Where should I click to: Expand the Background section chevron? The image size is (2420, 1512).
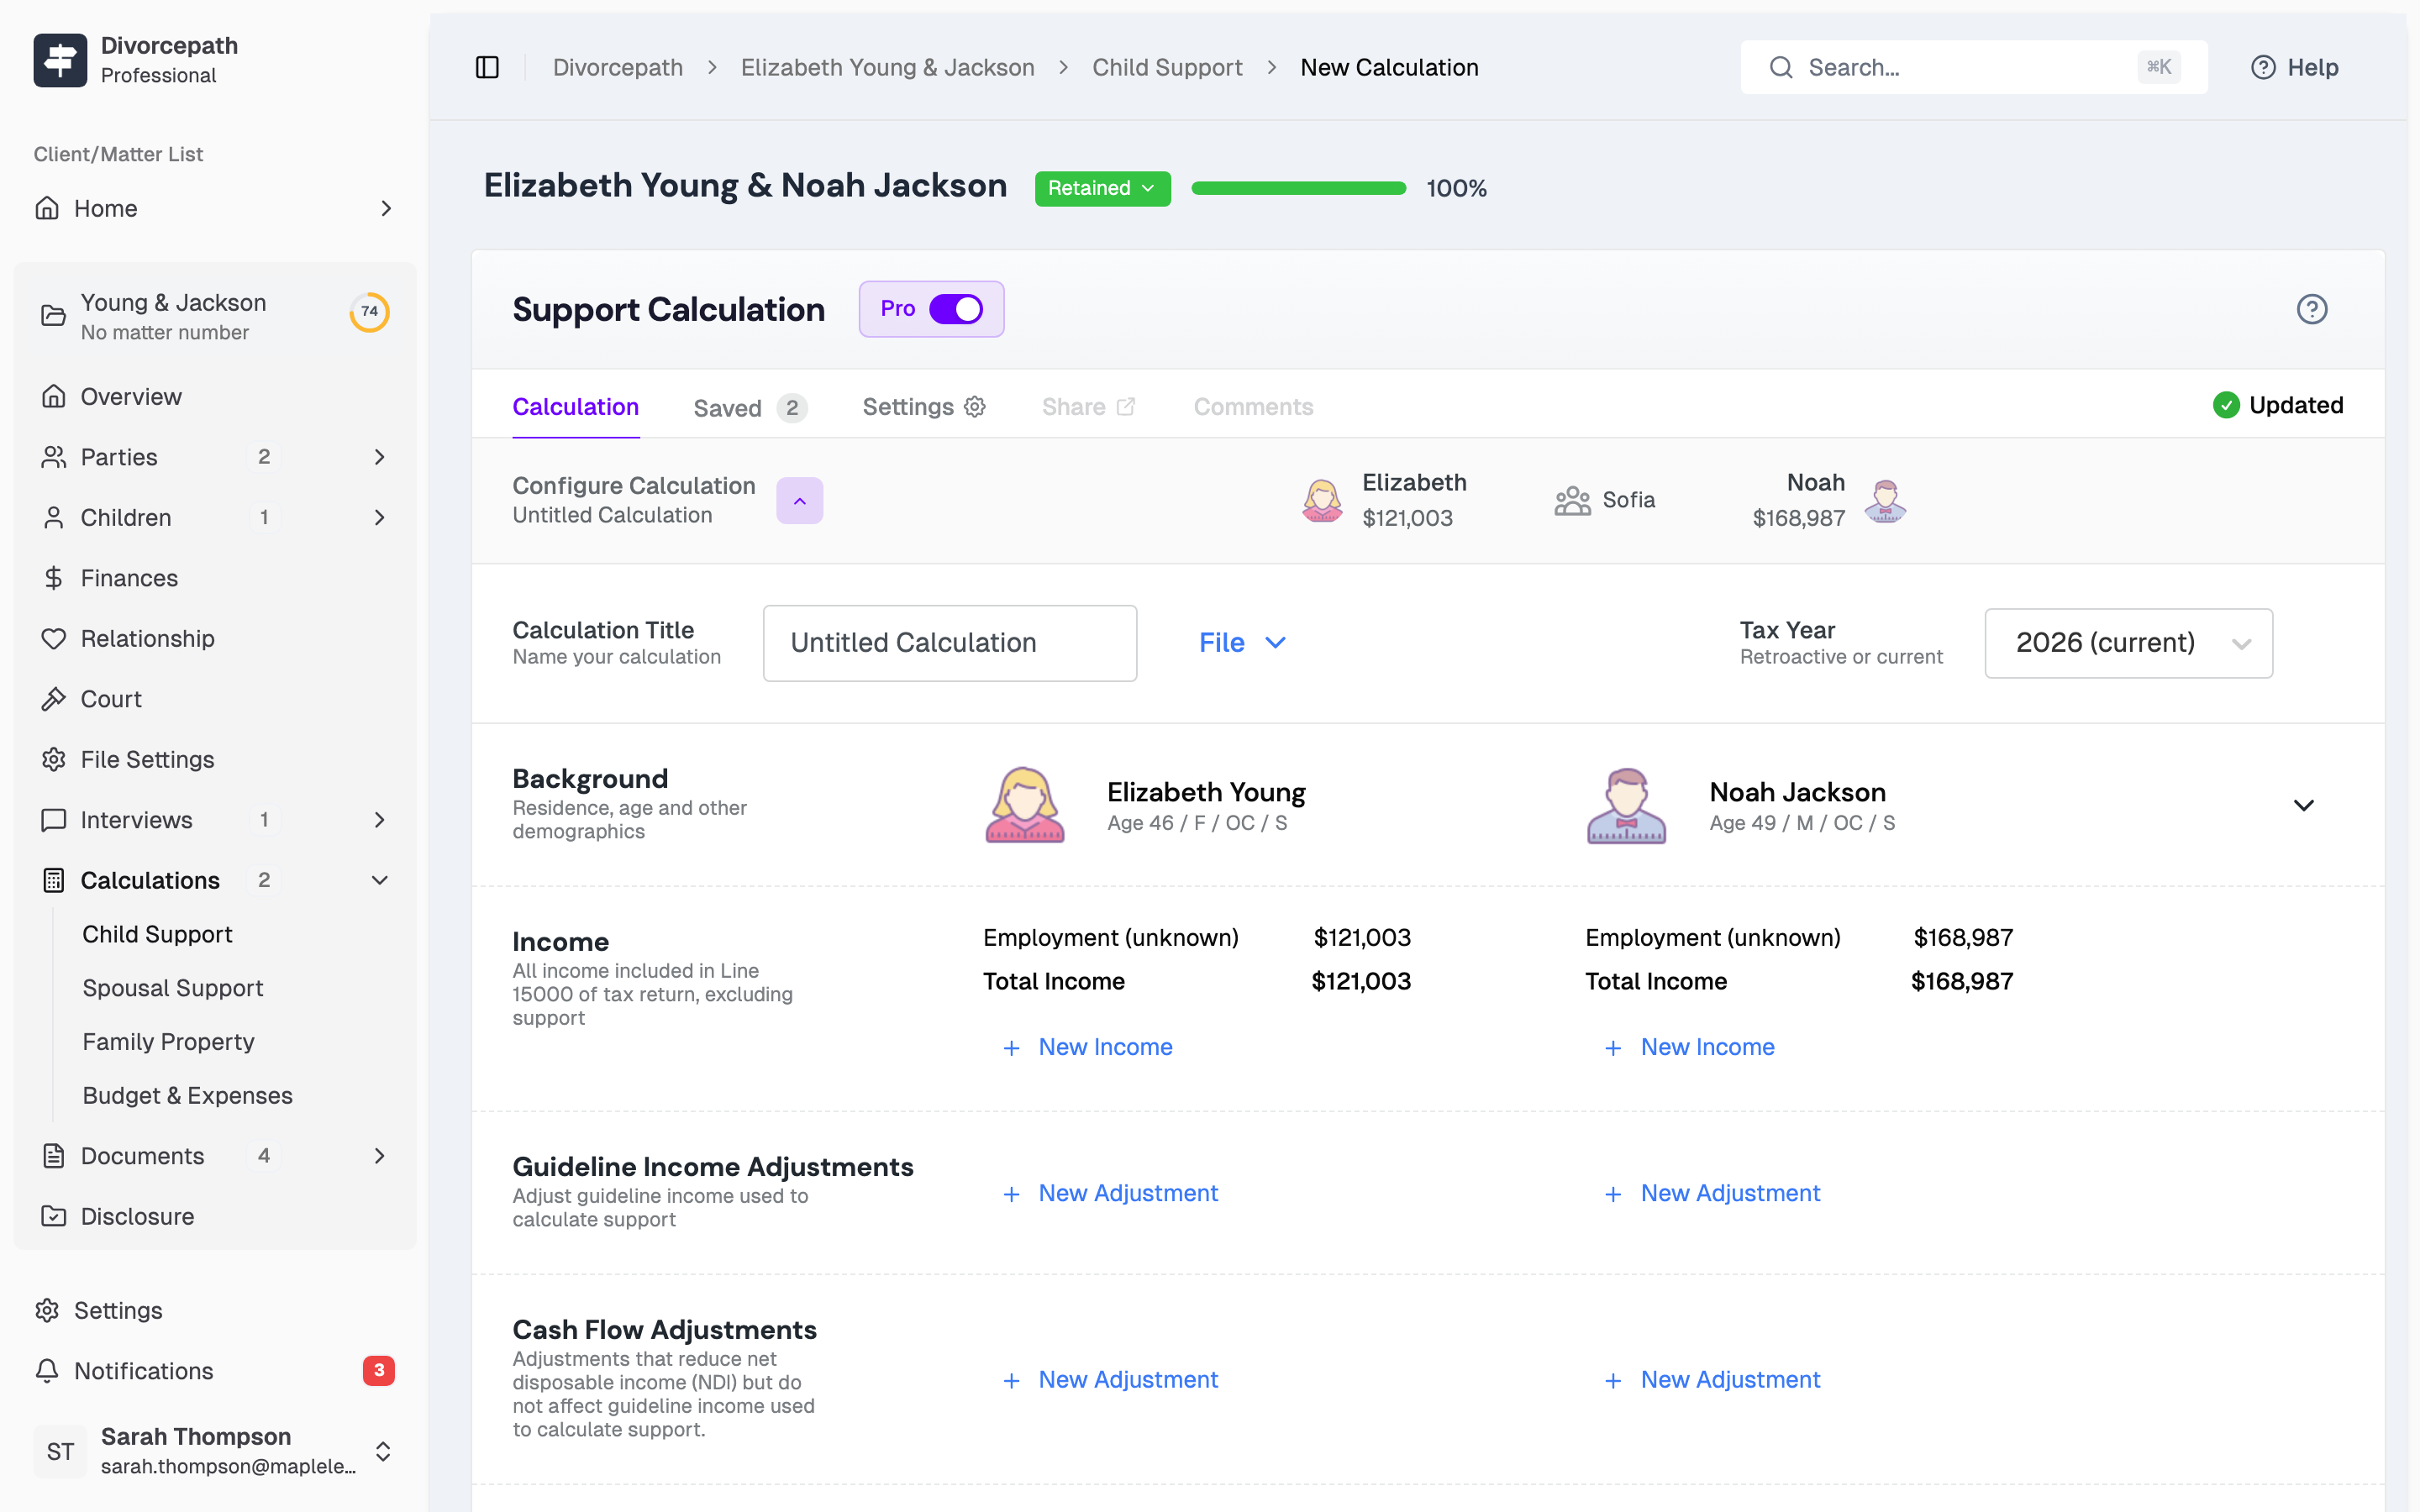(x=2303, y=805)
